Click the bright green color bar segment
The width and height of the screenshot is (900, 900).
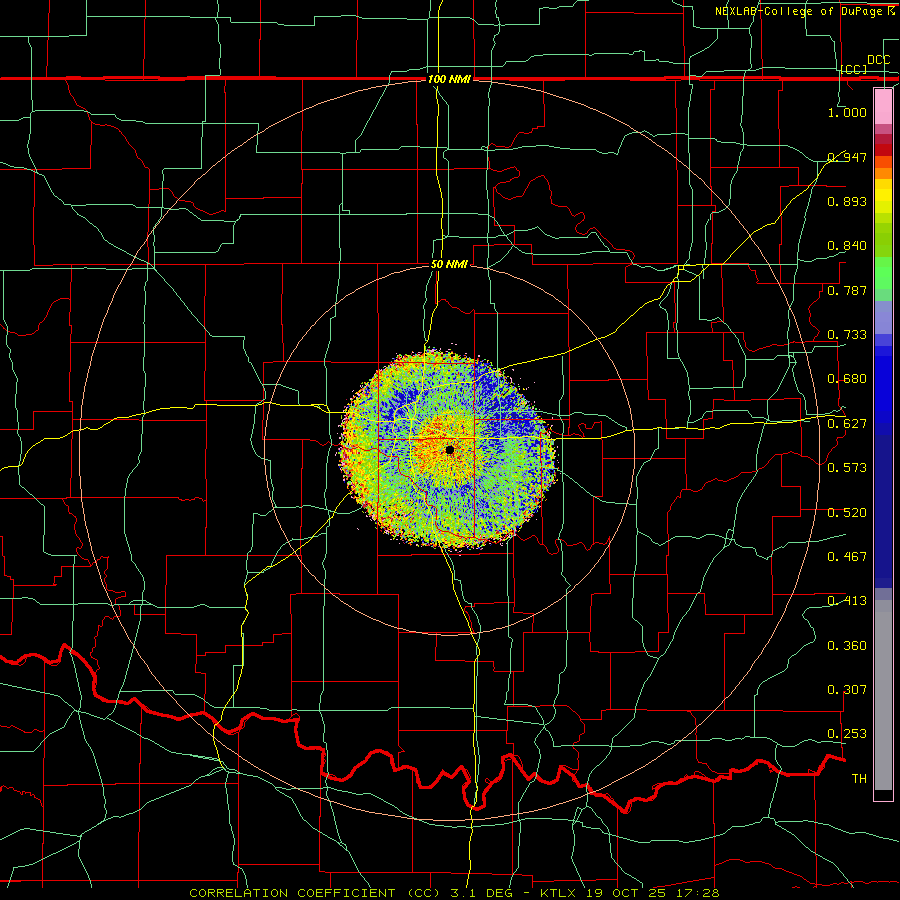click(x=883, y=273)
